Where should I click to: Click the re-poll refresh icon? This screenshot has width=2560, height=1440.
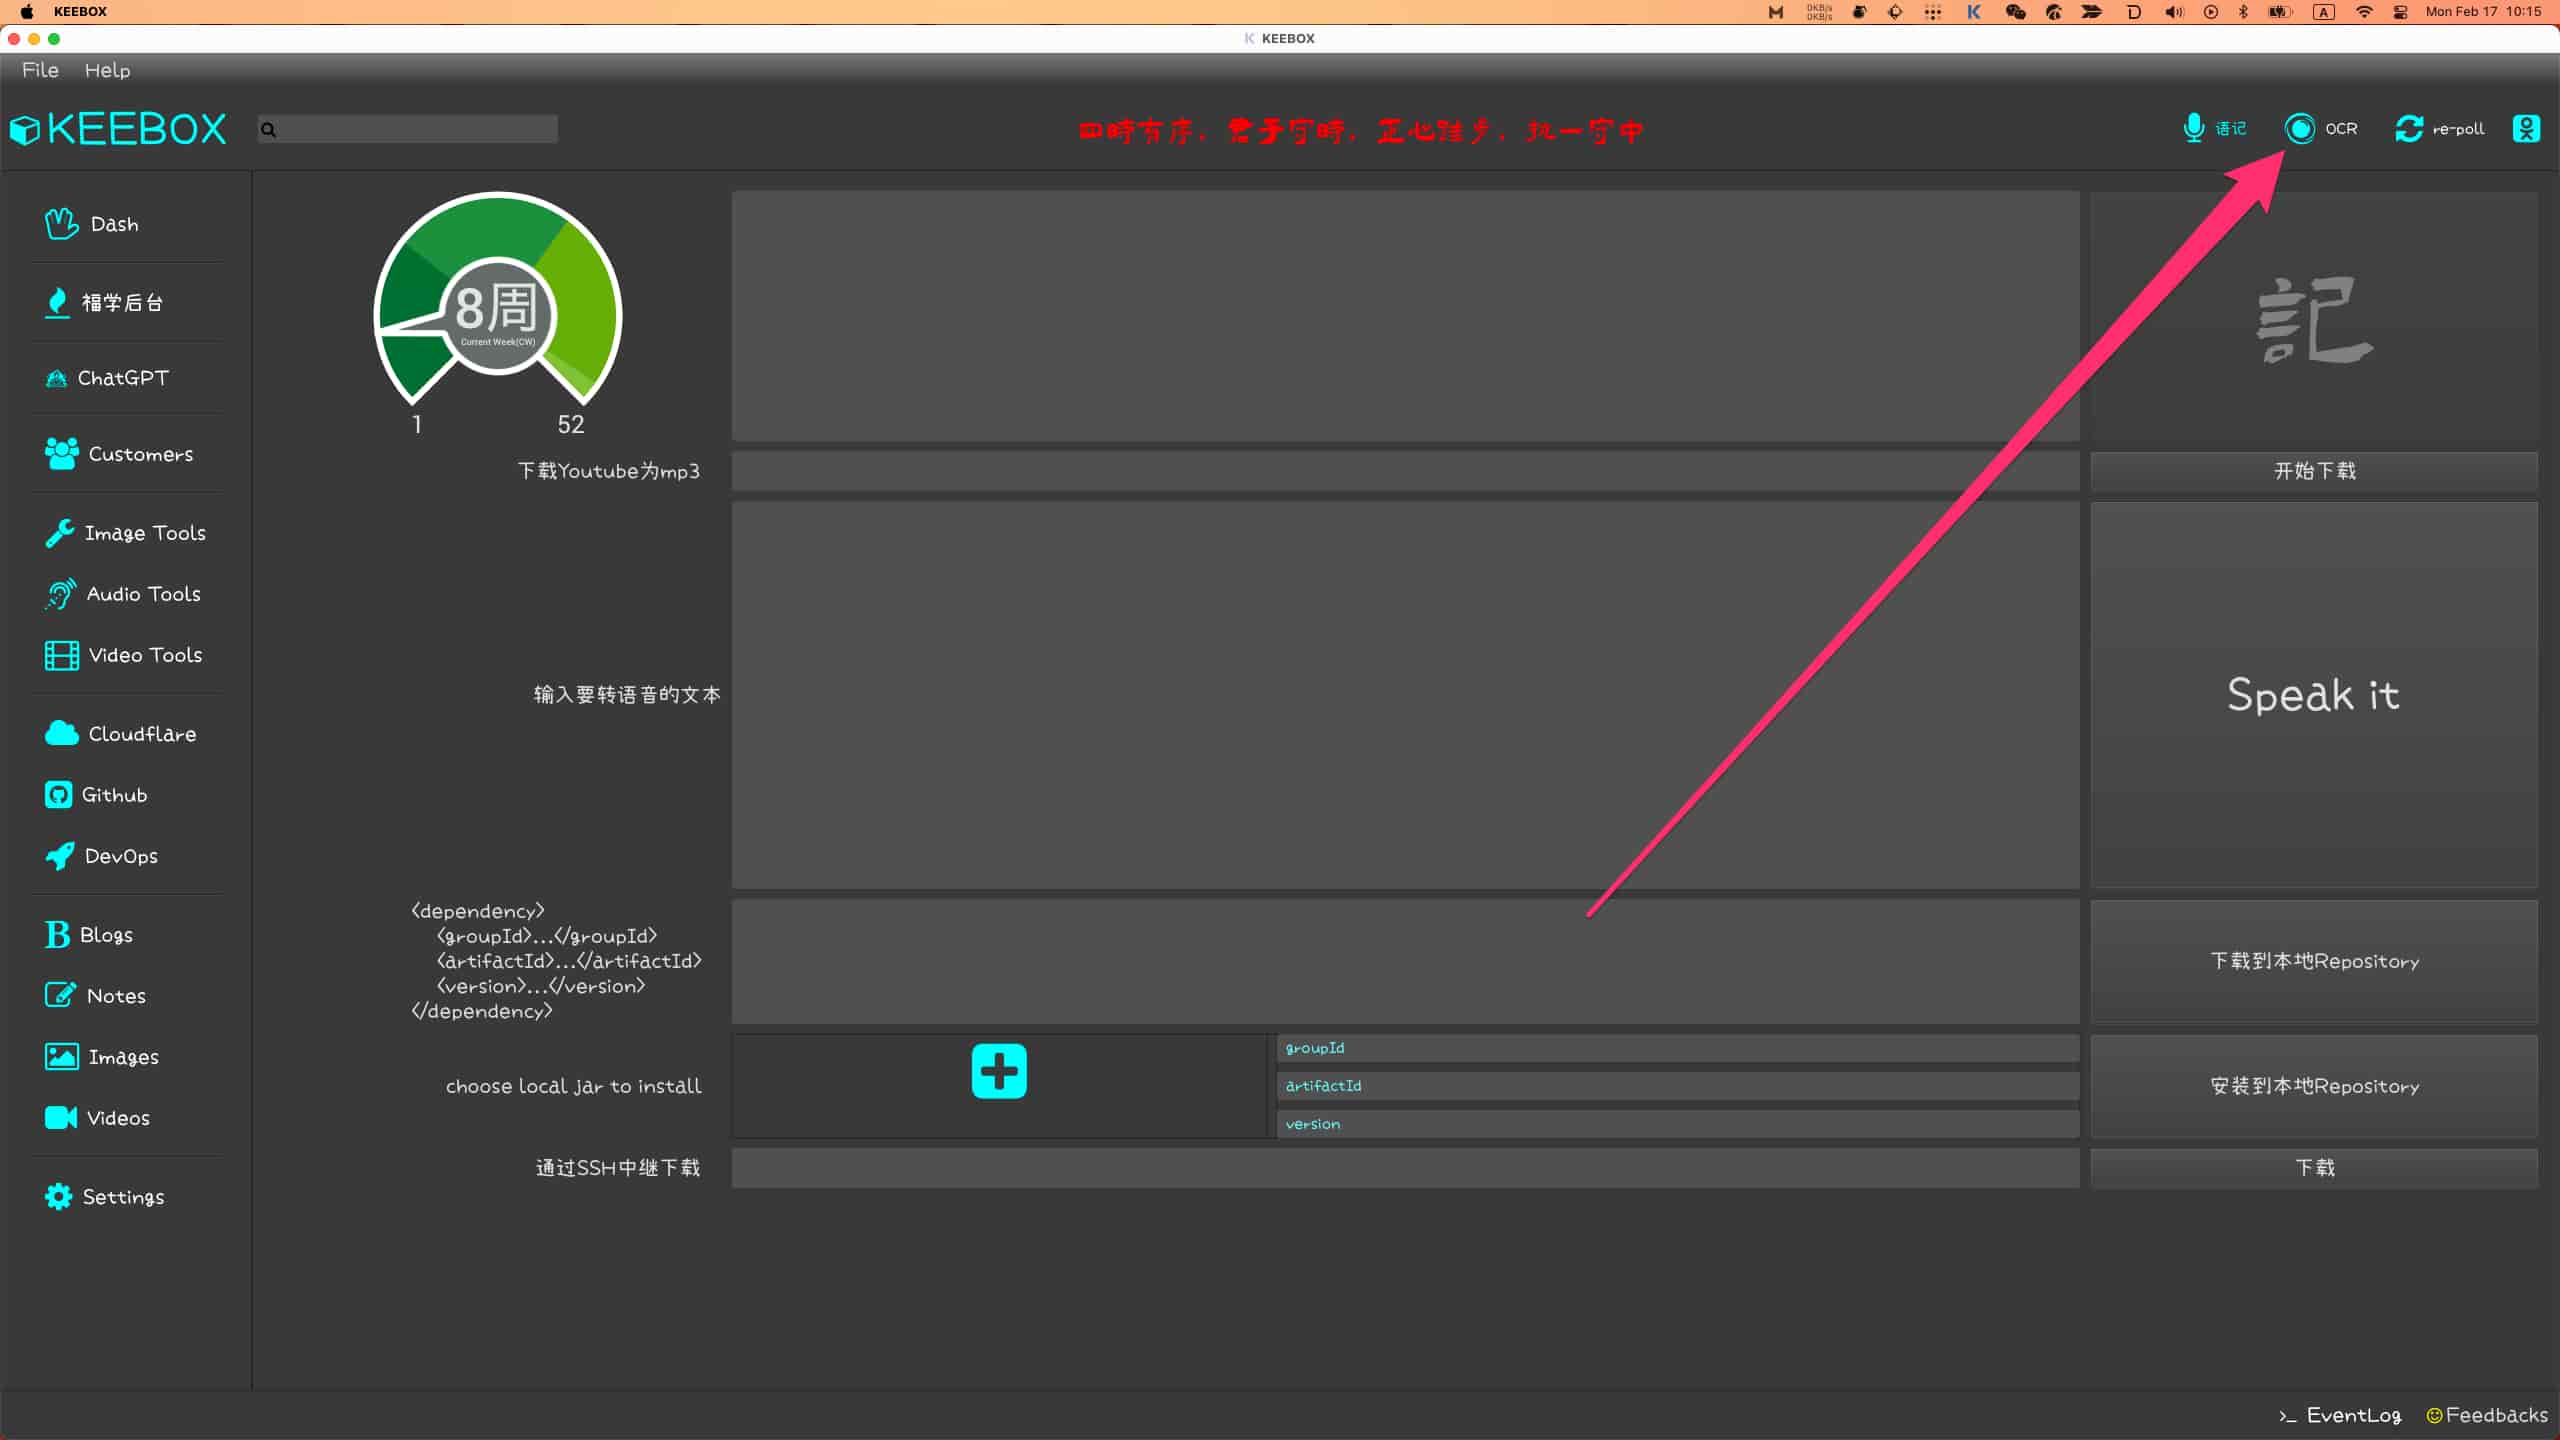point(2409,128)
